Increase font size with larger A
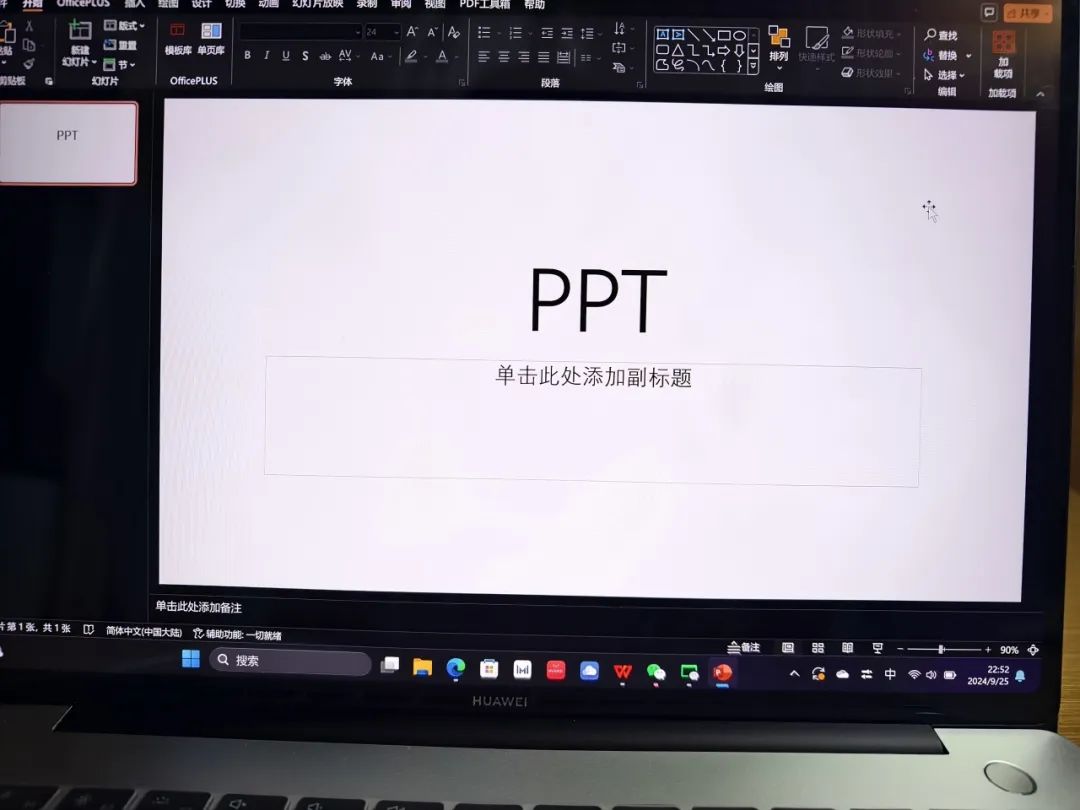 (412, 32)
